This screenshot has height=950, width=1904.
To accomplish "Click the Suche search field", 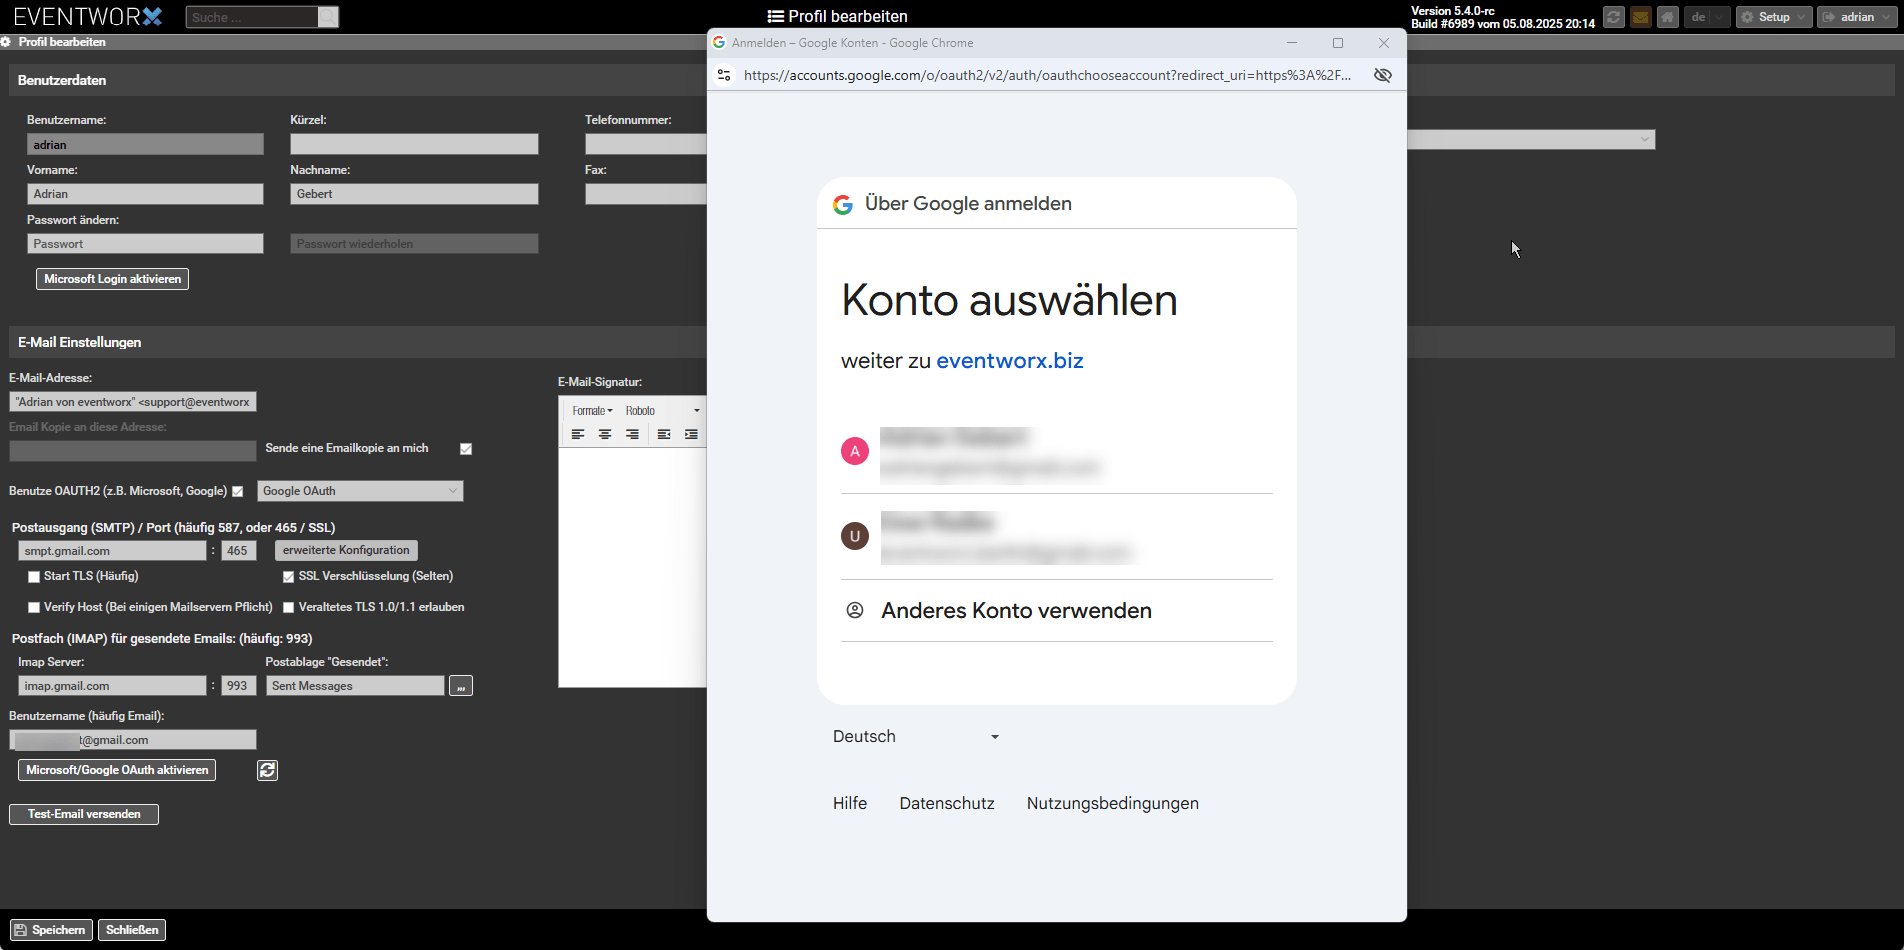I will (x=252, y=17).
